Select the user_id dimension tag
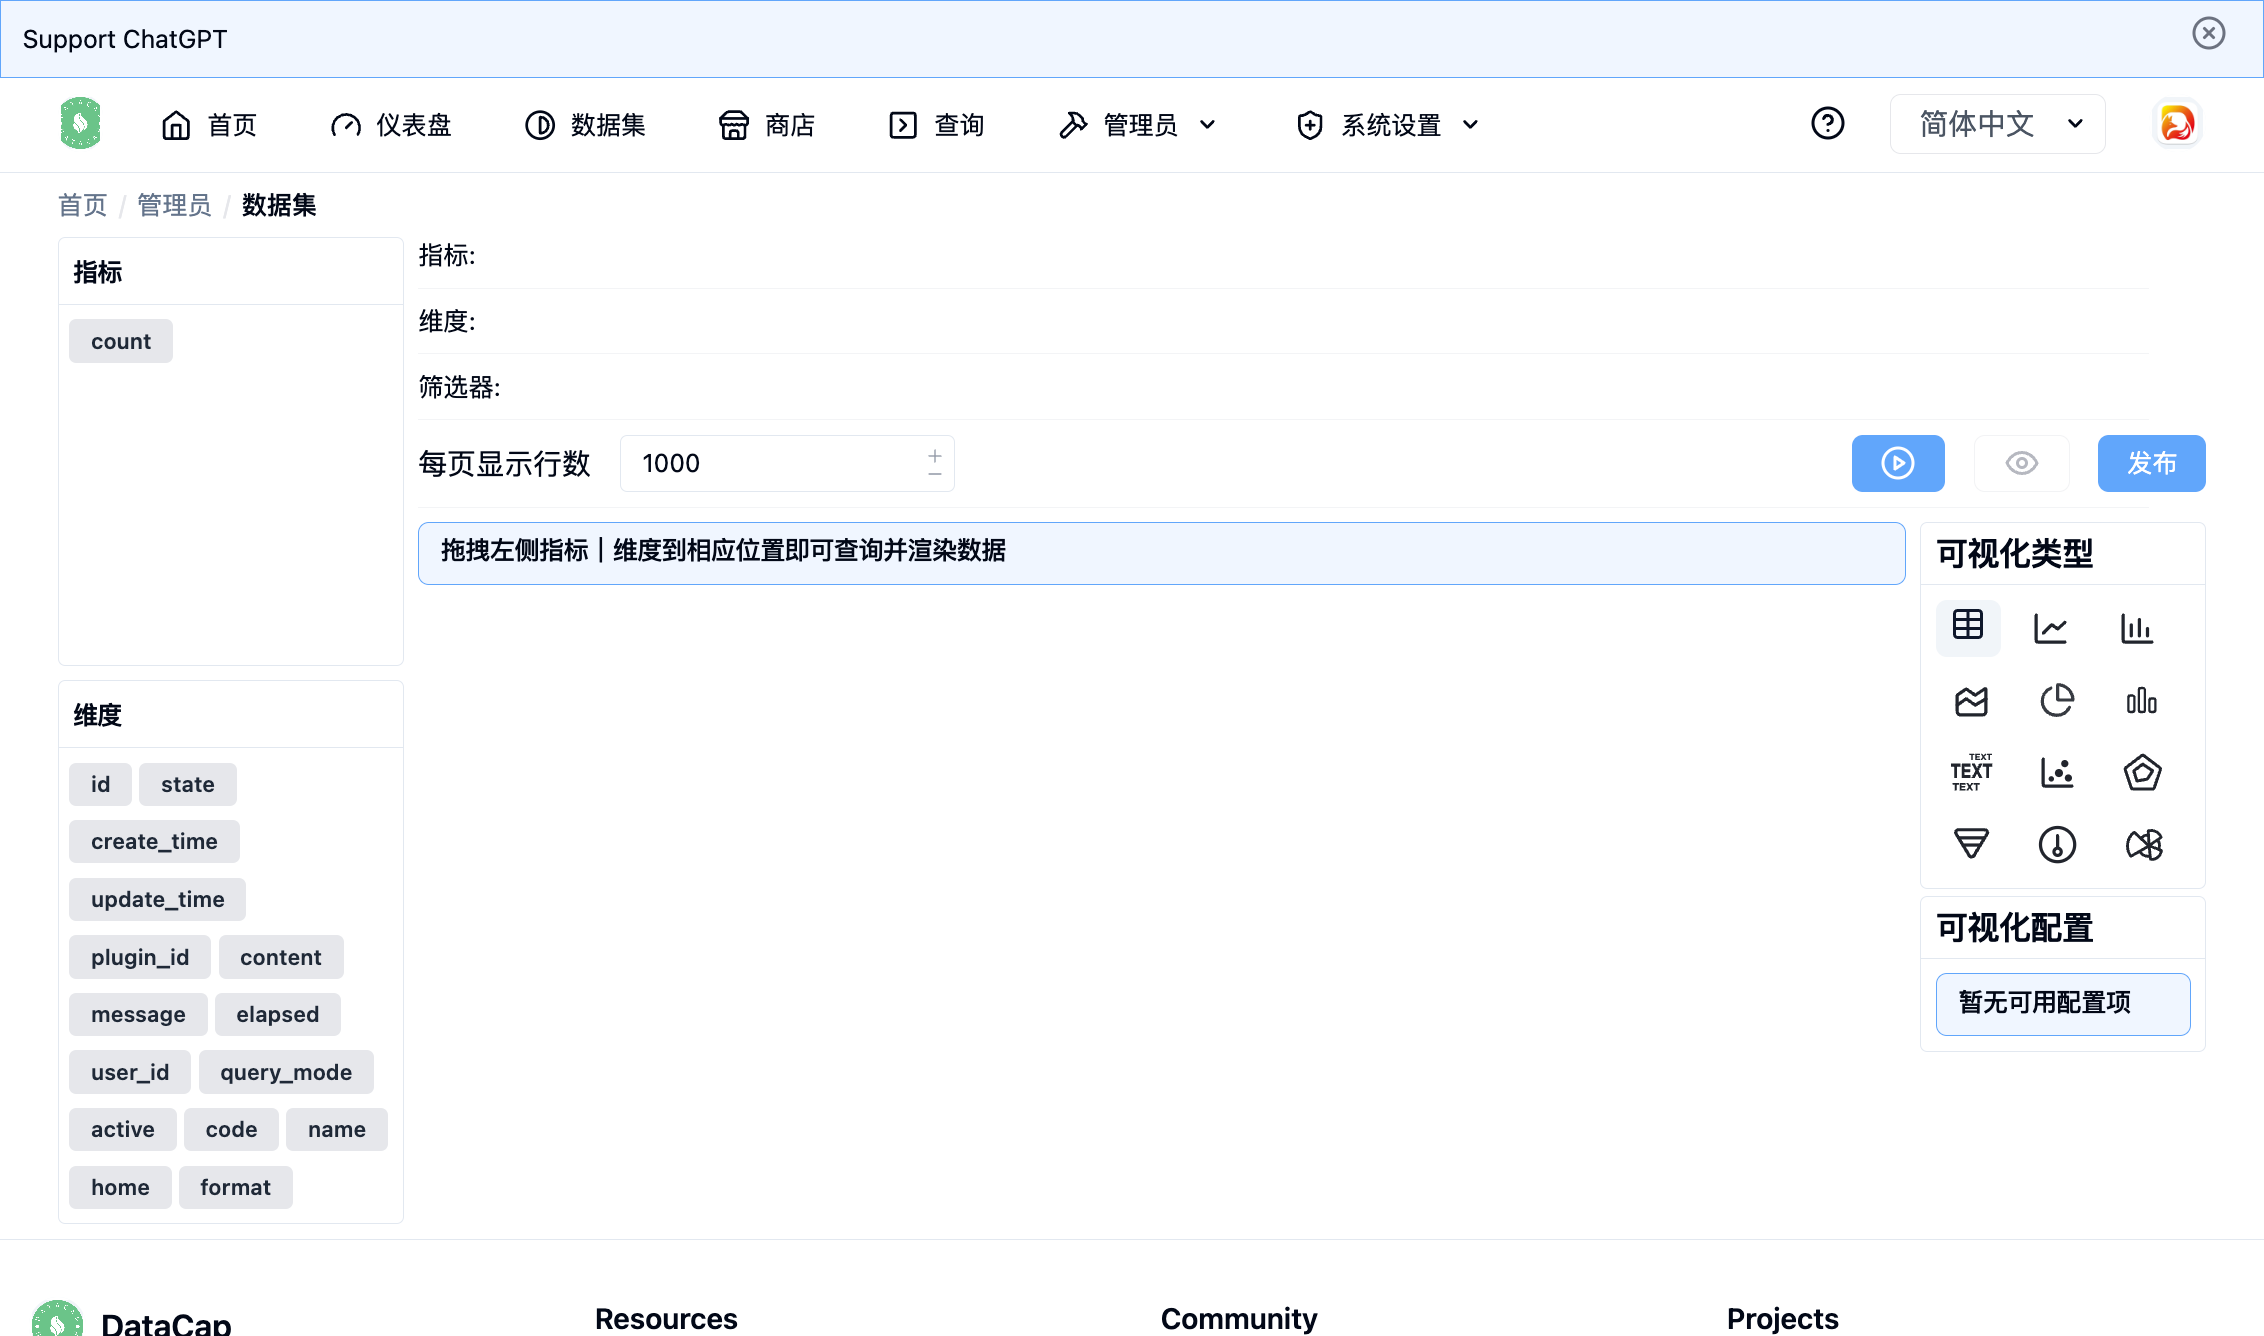The width and height of the screenshot is (2264, 1336). point(130,1072)
